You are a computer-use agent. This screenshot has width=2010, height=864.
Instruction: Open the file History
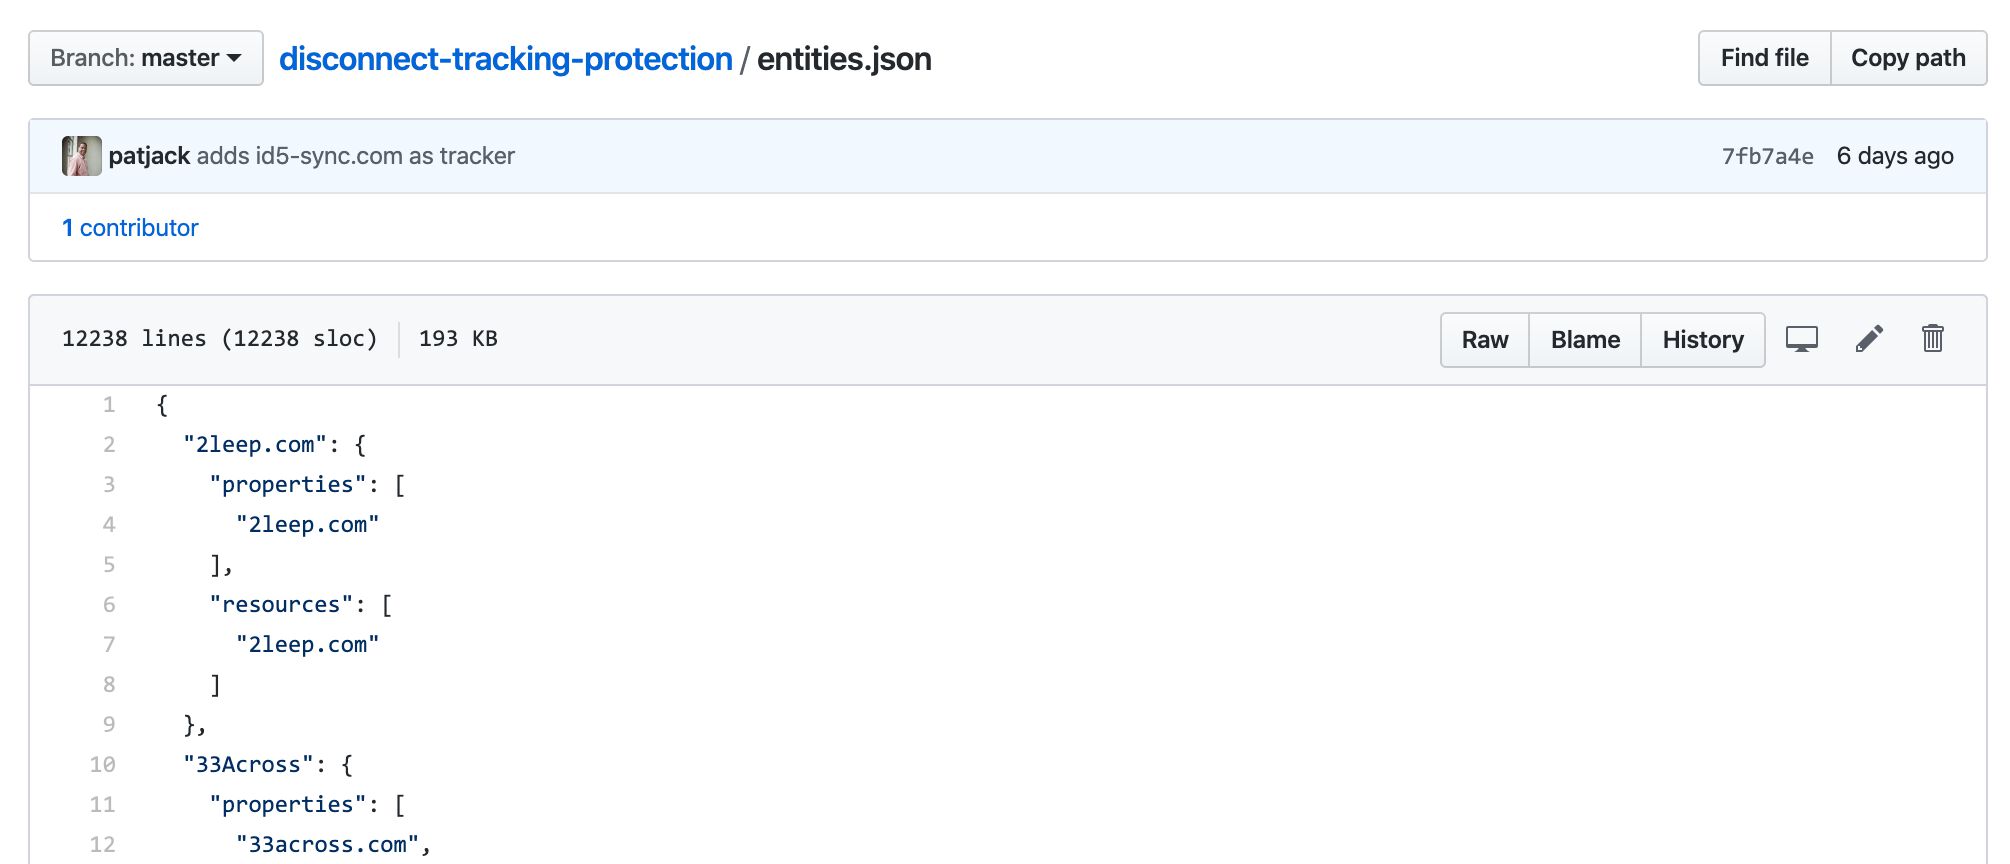(1703, 340)
